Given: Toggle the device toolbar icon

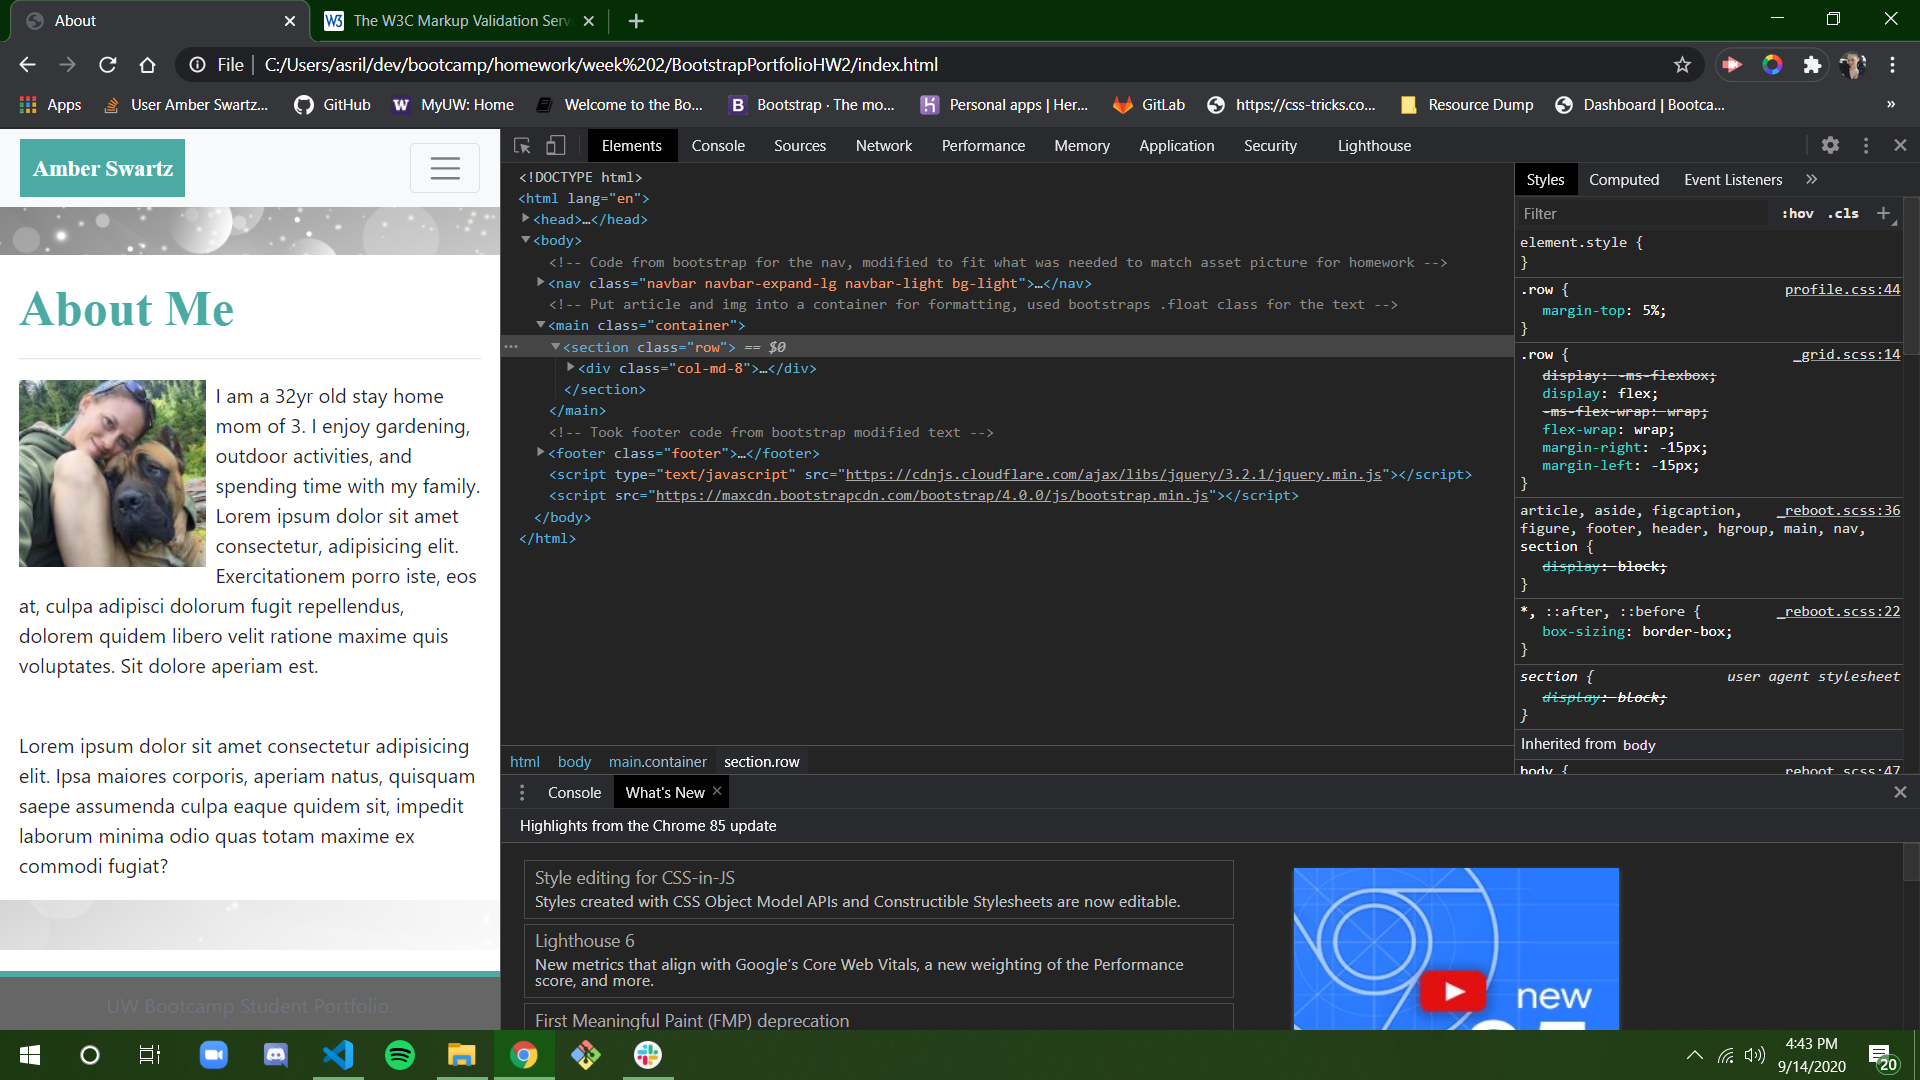Looking at the screenshot, I should point(556,145).
